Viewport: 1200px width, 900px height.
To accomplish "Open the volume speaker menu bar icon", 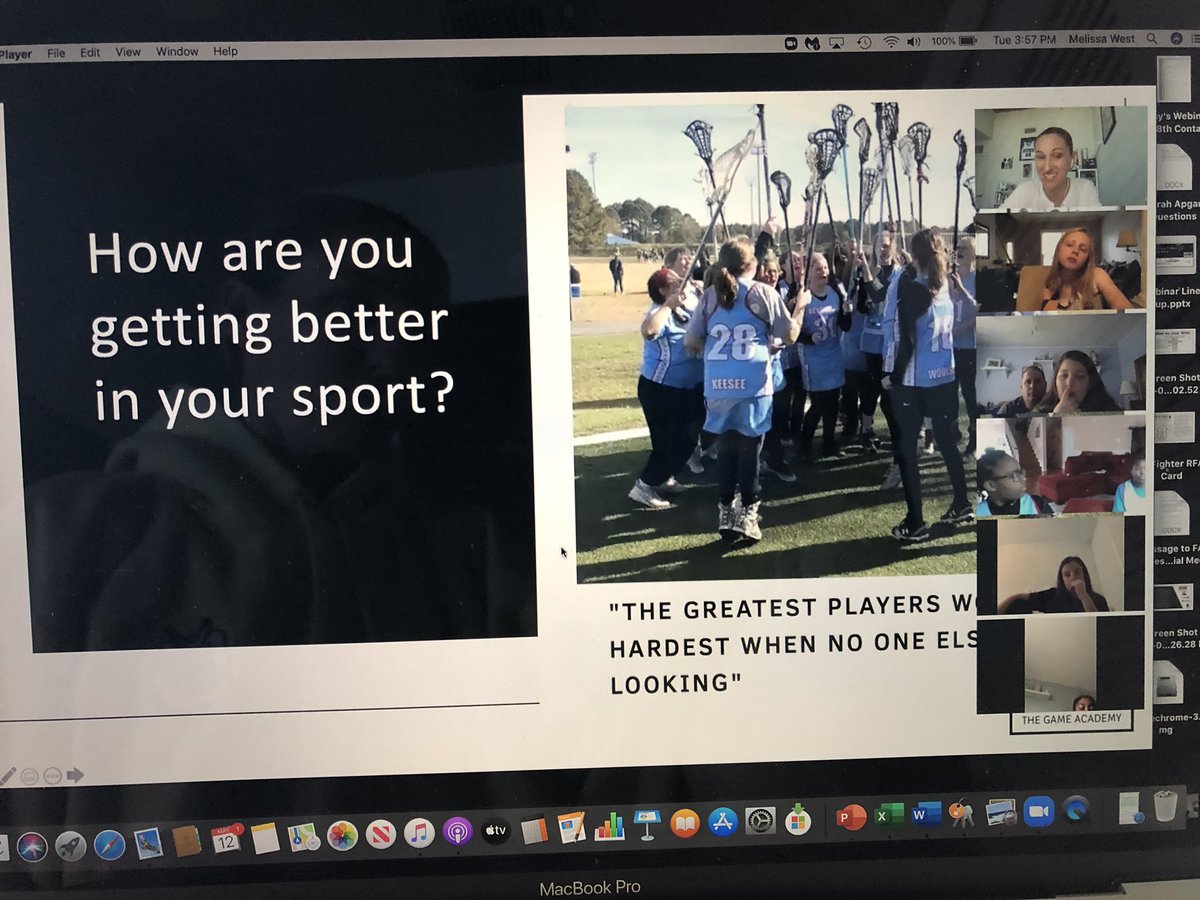I will (x=914, y=41).
